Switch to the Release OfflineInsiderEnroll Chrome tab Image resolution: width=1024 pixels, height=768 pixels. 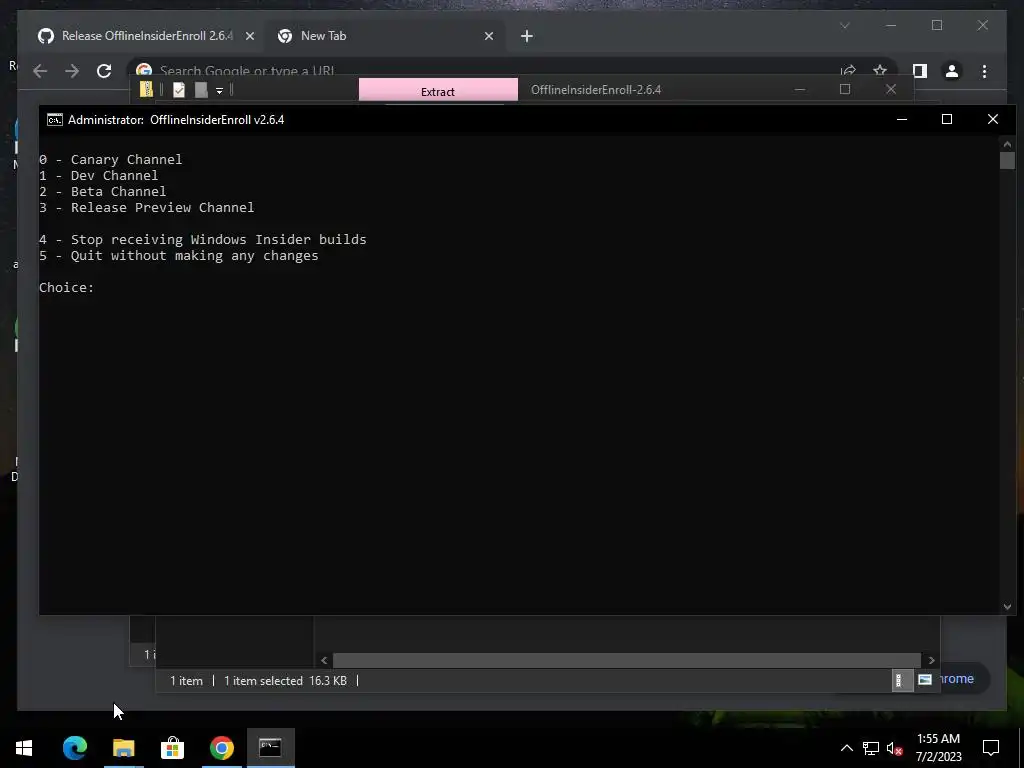[x=145, y=36]
